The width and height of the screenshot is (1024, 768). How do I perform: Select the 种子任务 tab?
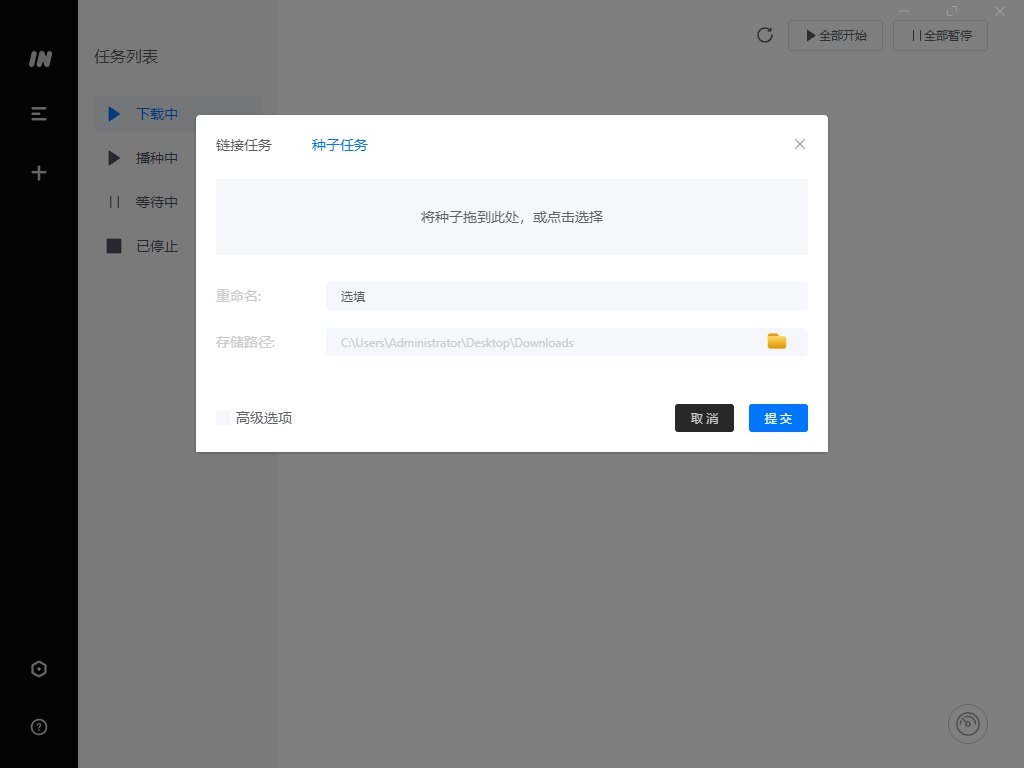339,144
